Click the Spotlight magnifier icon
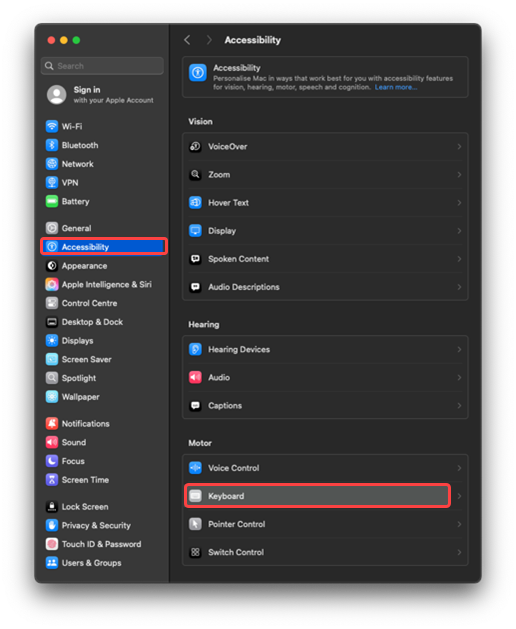The height and width of the screenshot is (629, 516). (52, 378)
